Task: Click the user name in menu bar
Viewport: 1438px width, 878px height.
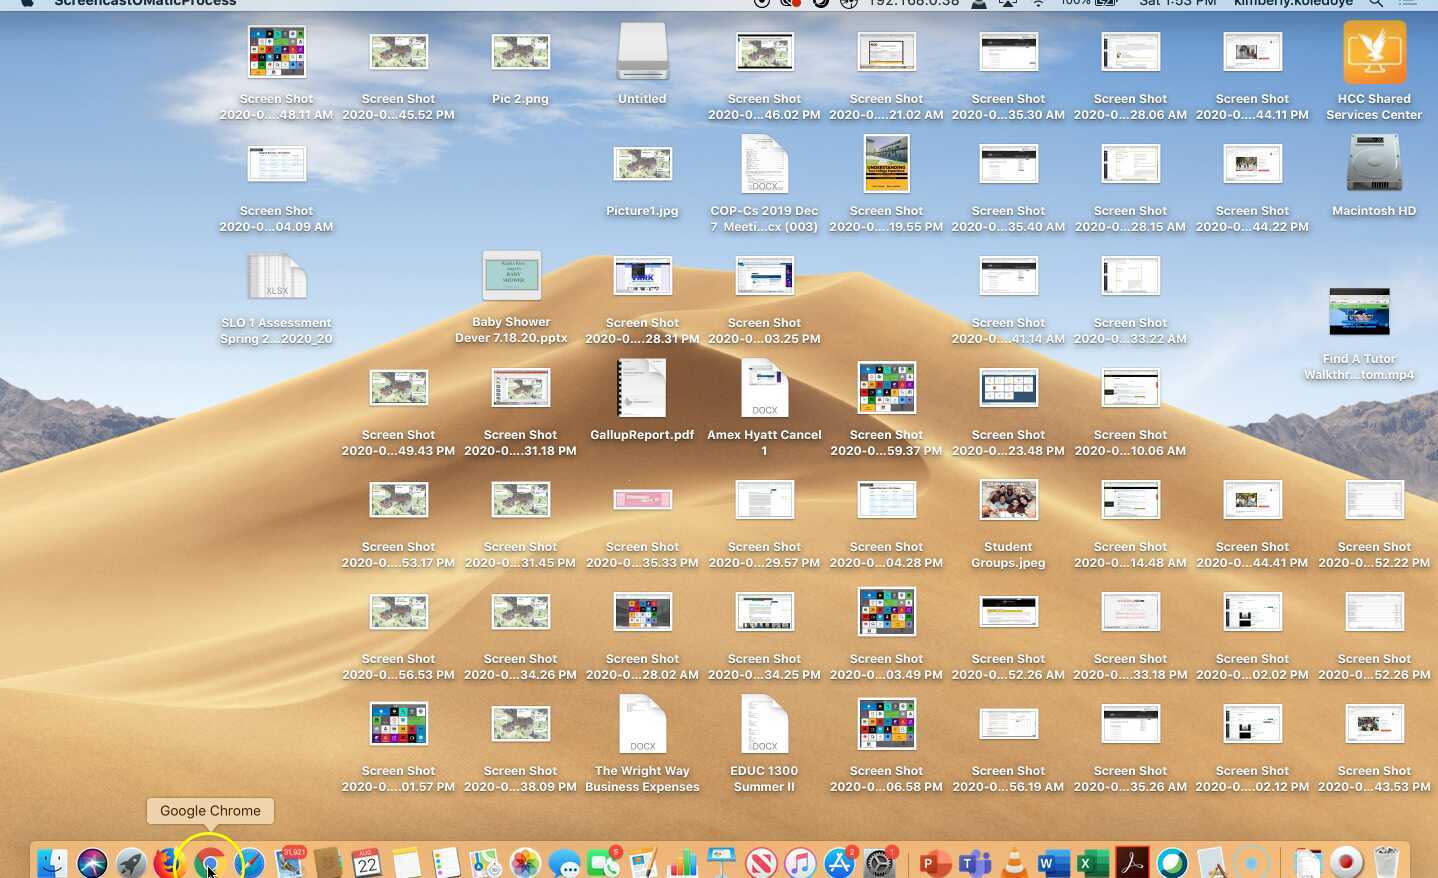Action: 1293,3
